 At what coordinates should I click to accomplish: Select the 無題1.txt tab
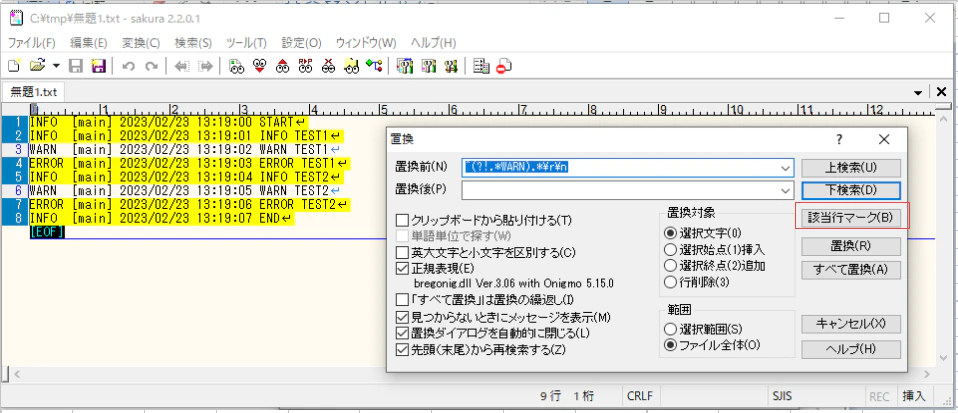click(x=34, y=92)
